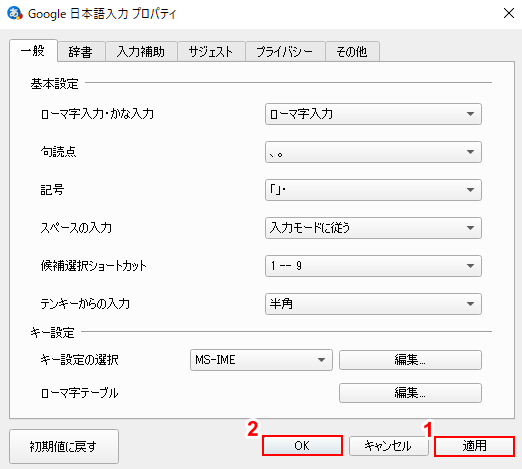Click 編集 button for ローマ字テーブル
Screen dimensions: 522x469
pos(410,393)
